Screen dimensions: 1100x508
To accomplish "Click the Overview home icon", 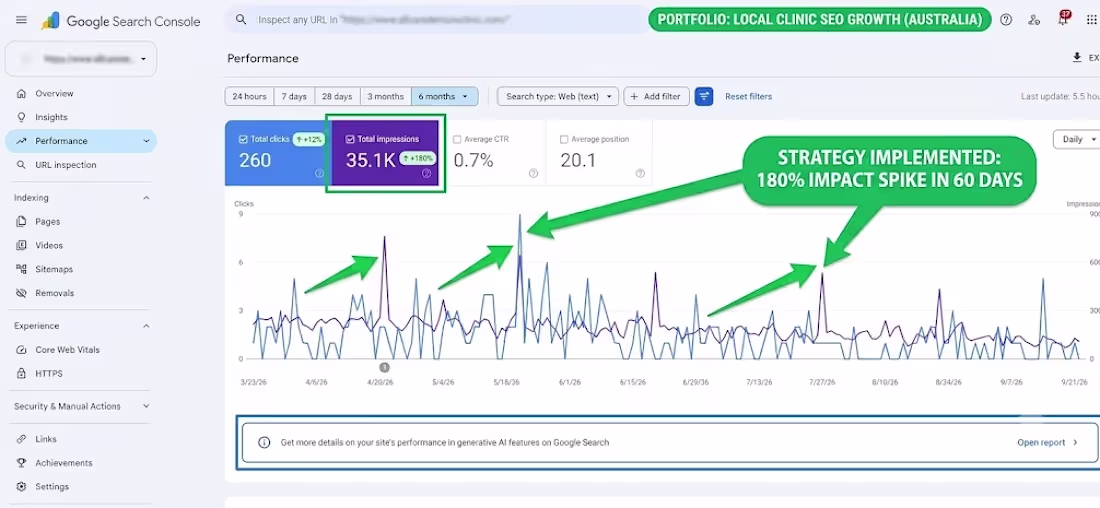I will [x=21, y=93].
